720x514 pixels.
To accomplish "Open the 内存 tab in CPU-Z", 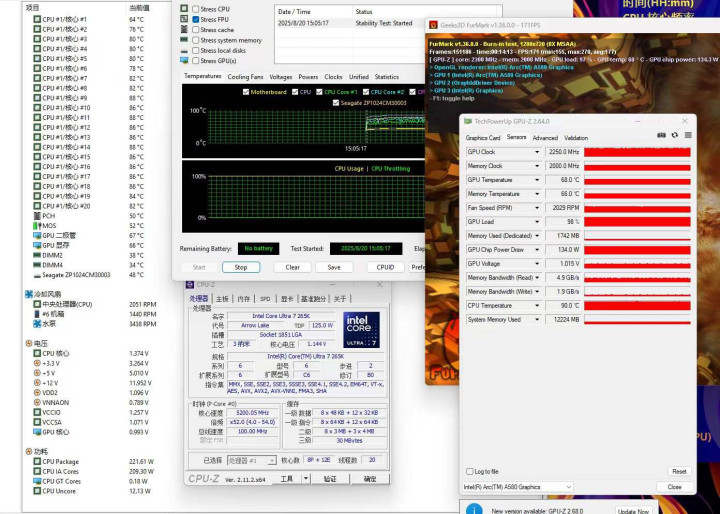I will click(x=244, y=299).
